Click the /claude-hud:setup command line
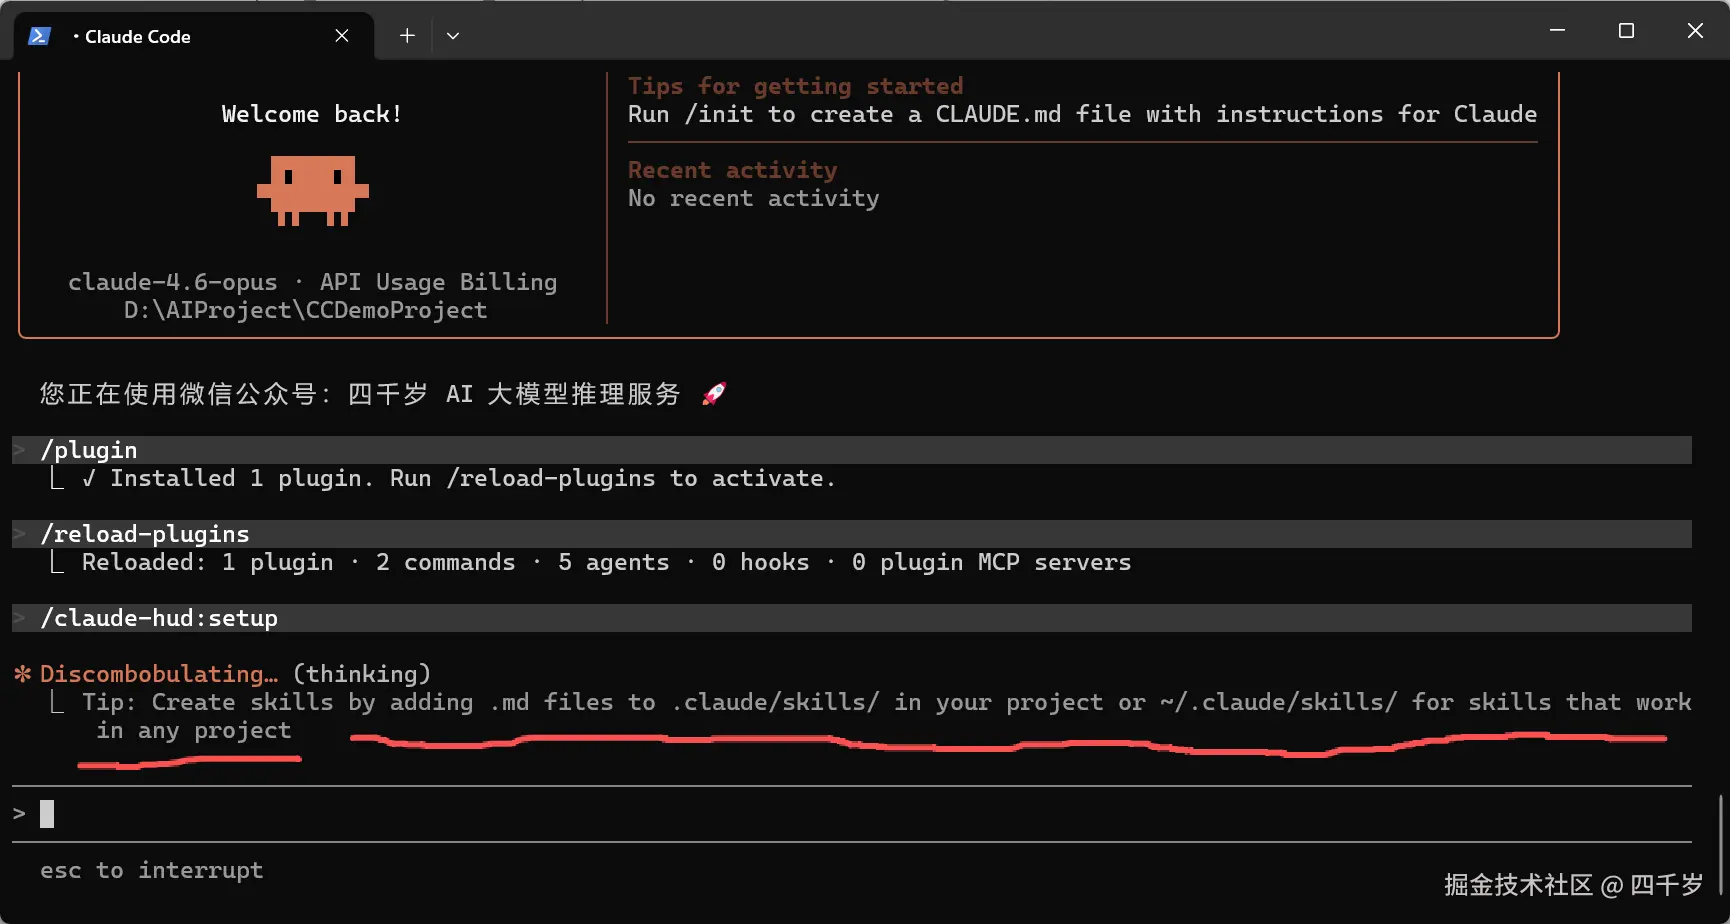 coord(852,618)
